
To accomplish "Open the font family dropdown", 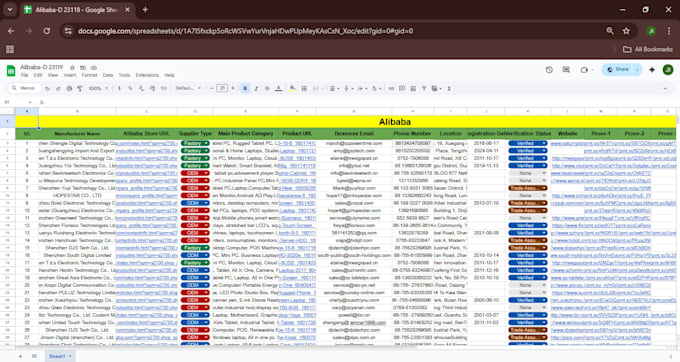I will tap(188, 88).
